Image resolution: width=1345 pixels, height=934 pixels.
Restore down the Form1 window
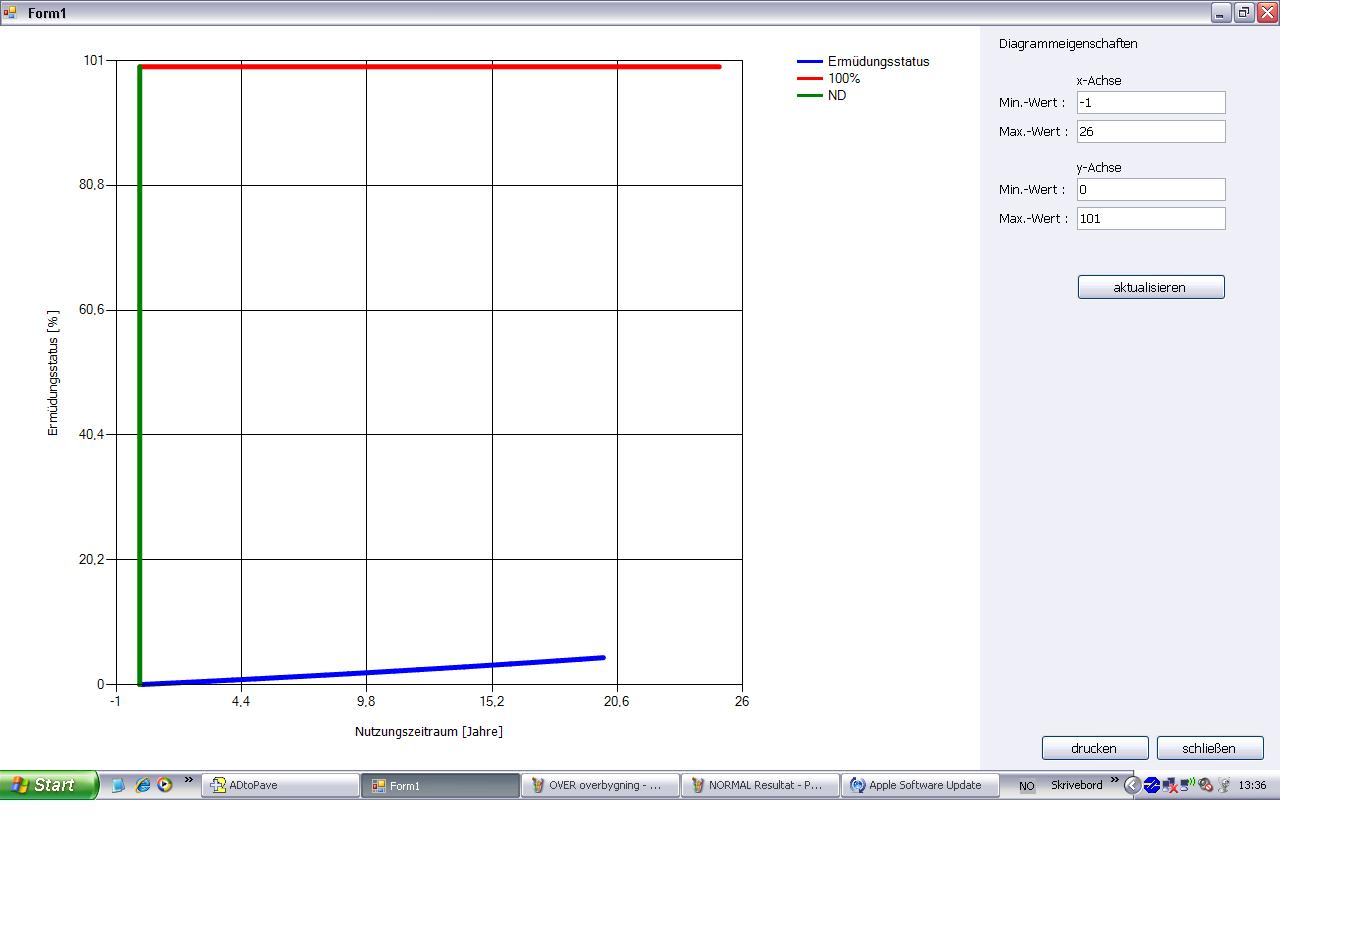[1244, 13]
